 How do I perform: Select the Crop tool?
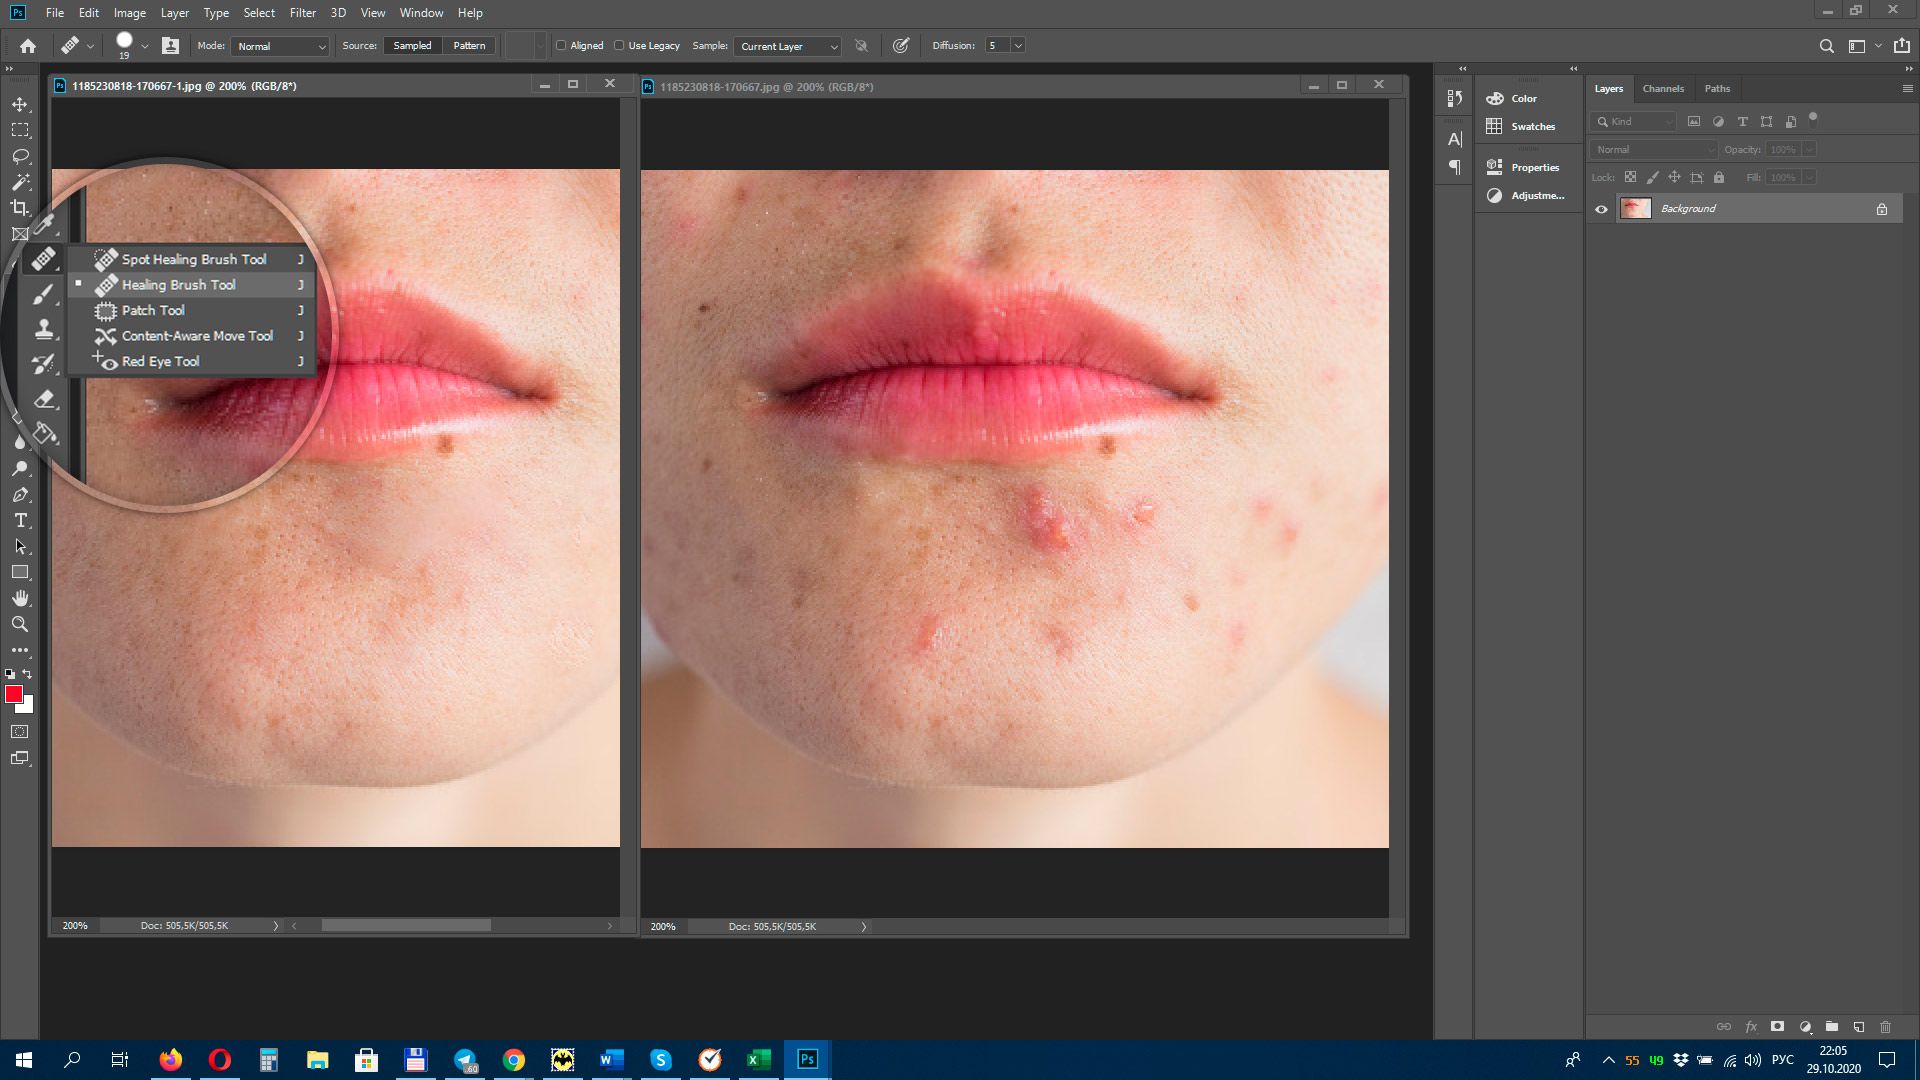[20, 208]
